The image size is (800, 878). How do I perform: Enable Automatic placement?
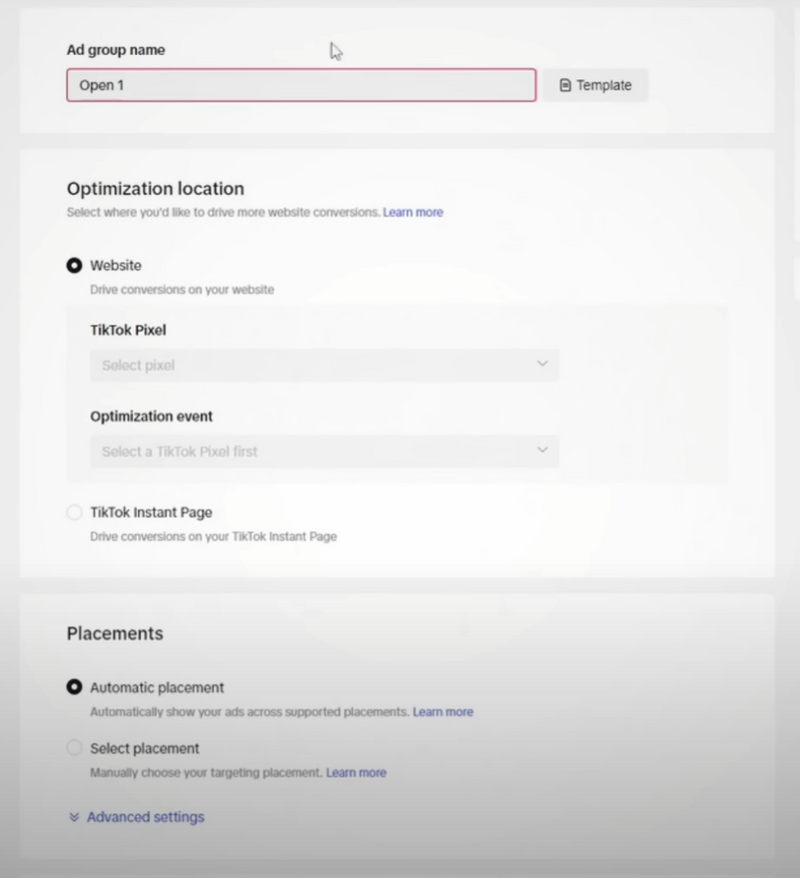[x=75, y=687]
